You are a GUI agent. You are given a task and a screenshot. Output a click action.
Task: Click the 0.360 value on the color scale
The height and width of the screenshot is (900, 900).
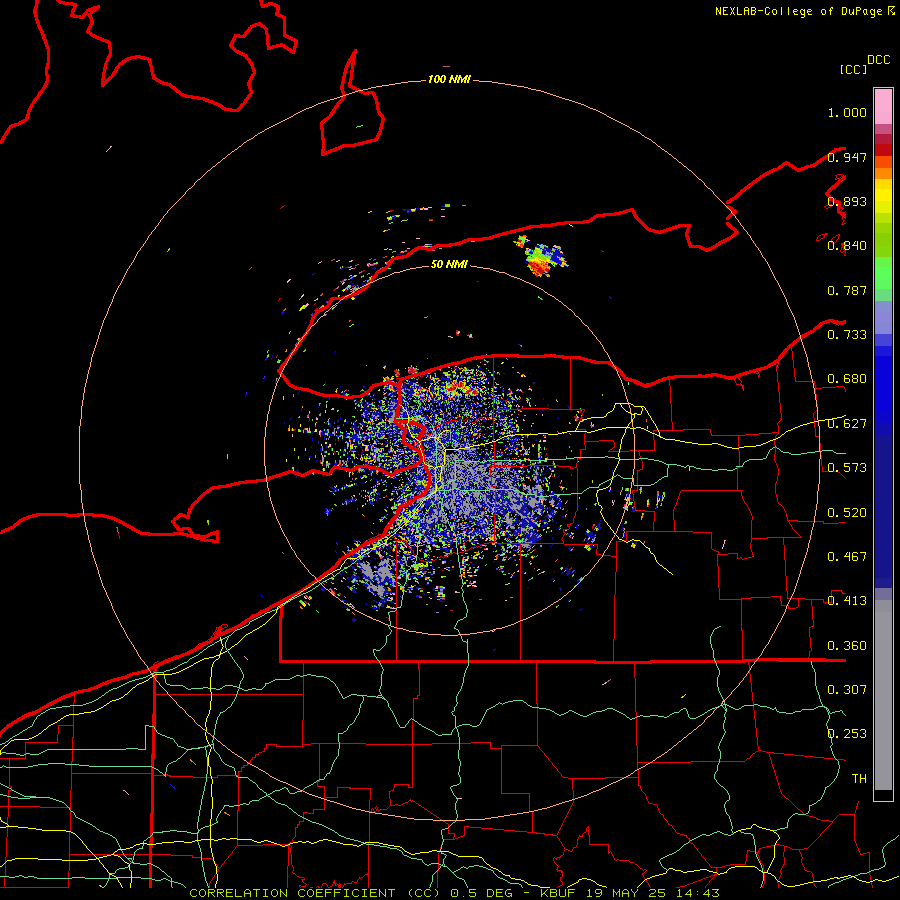(x=847, y=646)
